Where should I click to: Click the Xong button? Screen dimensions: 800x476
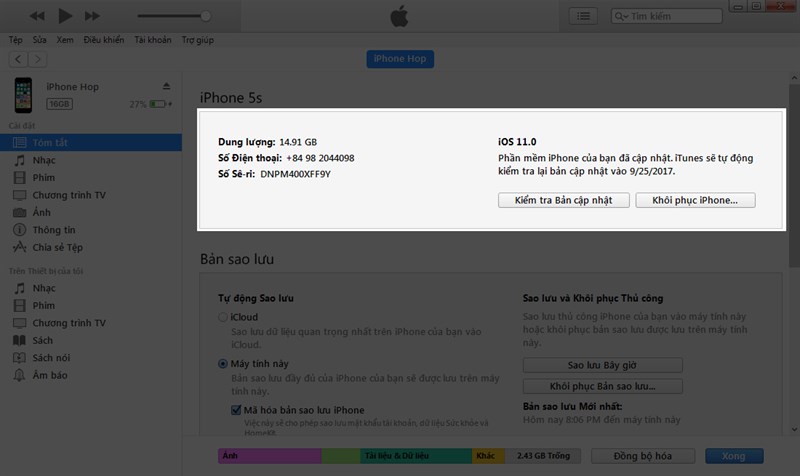(x=734, y=456)
